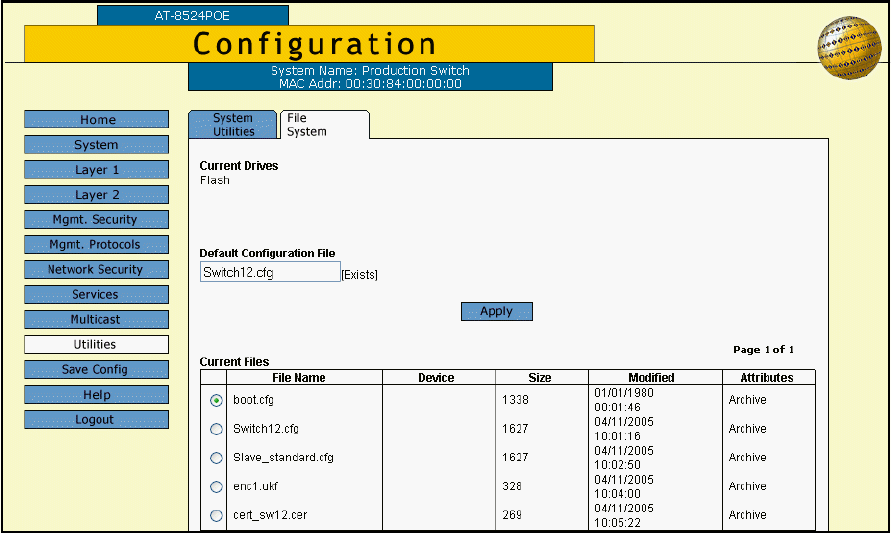Switch to the System Utilities tab
The height and width of the screenshot is (533, 891).
(x=233, y=125)
